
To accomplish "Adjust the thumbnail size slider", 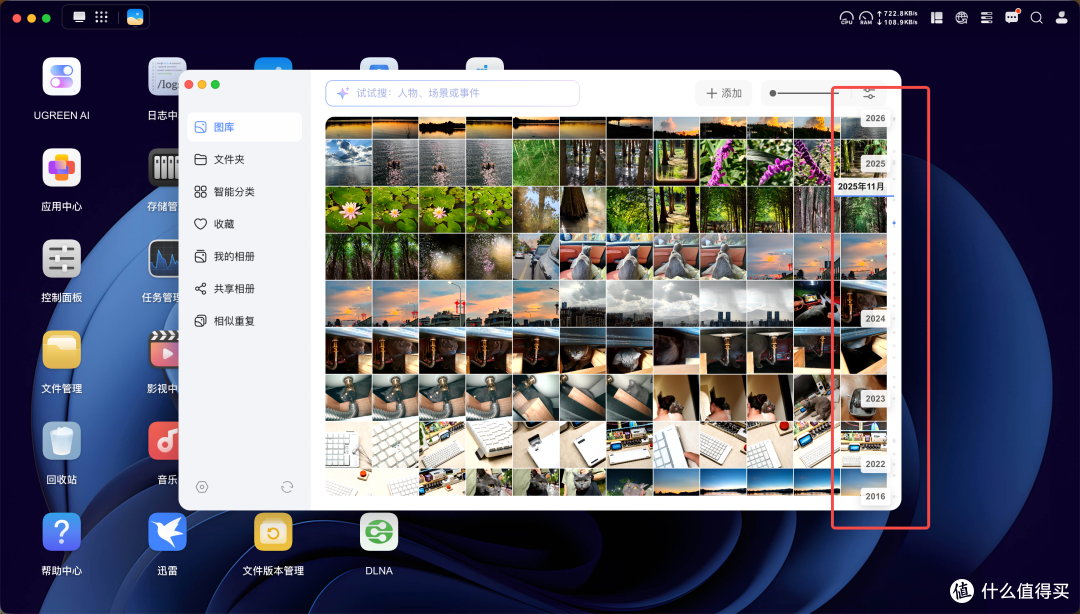I will coord(804,93).
